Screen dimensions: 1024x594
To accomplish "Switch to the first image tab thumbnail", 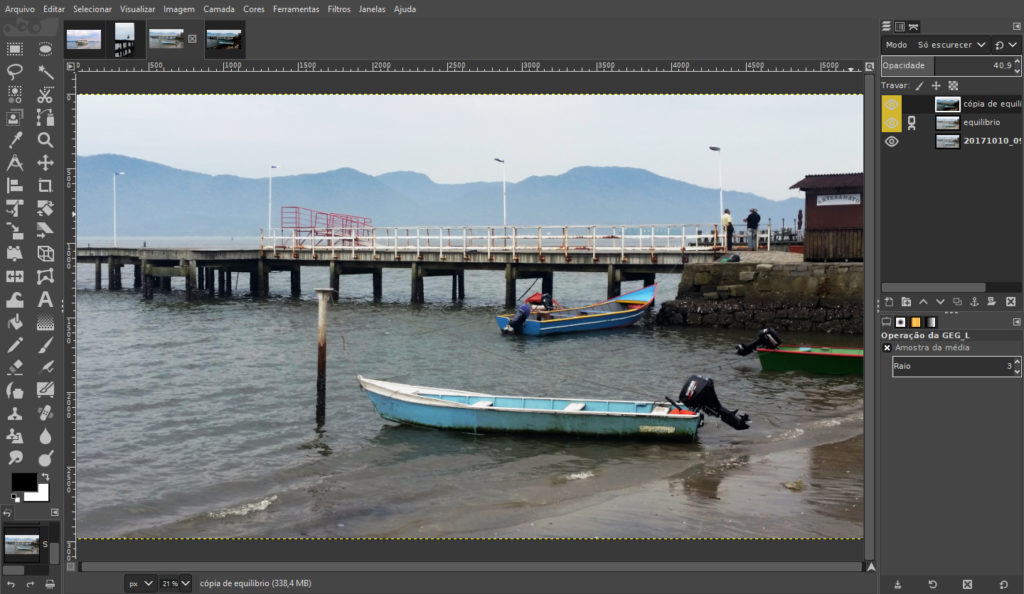I will (84, 39).
